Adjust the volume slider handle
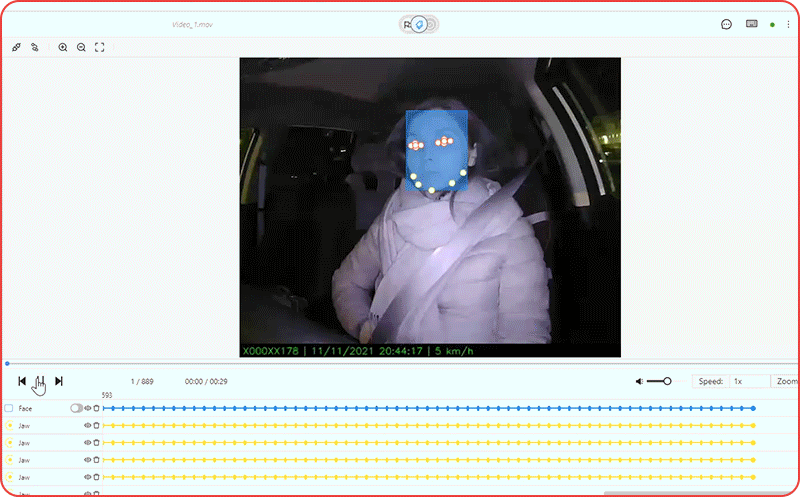This screenshot has height=497, width=800. tap(667, 381)
